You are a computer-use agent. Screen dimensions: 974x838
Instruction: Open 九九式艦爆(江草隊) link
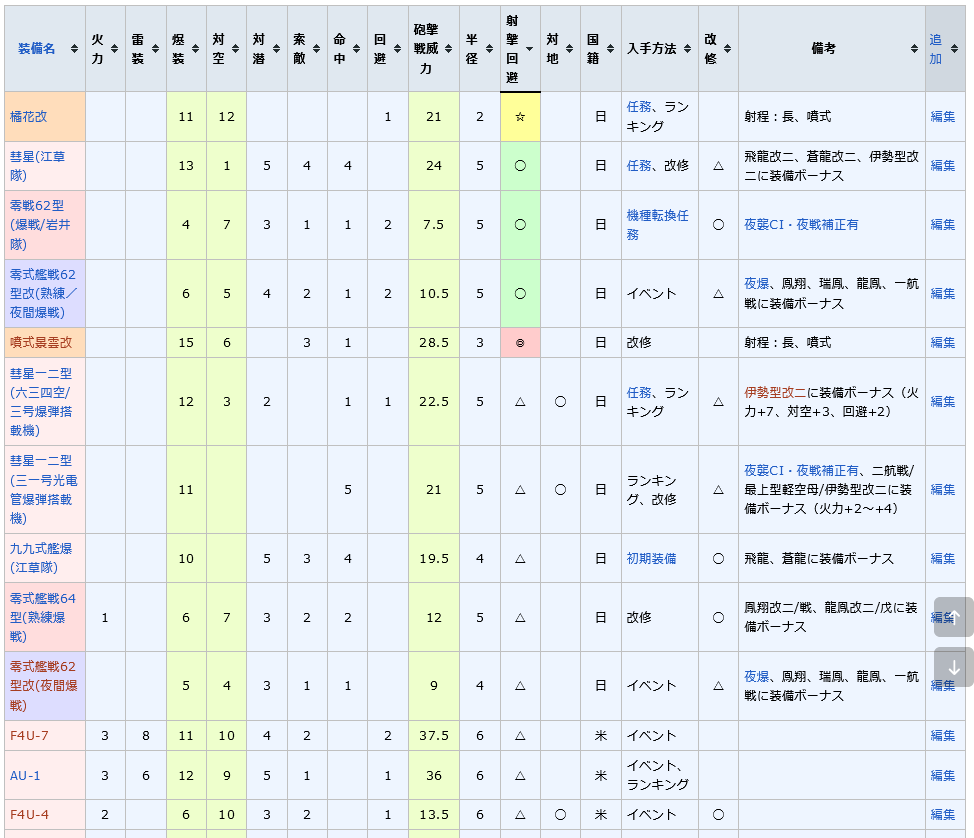[41, 558]
